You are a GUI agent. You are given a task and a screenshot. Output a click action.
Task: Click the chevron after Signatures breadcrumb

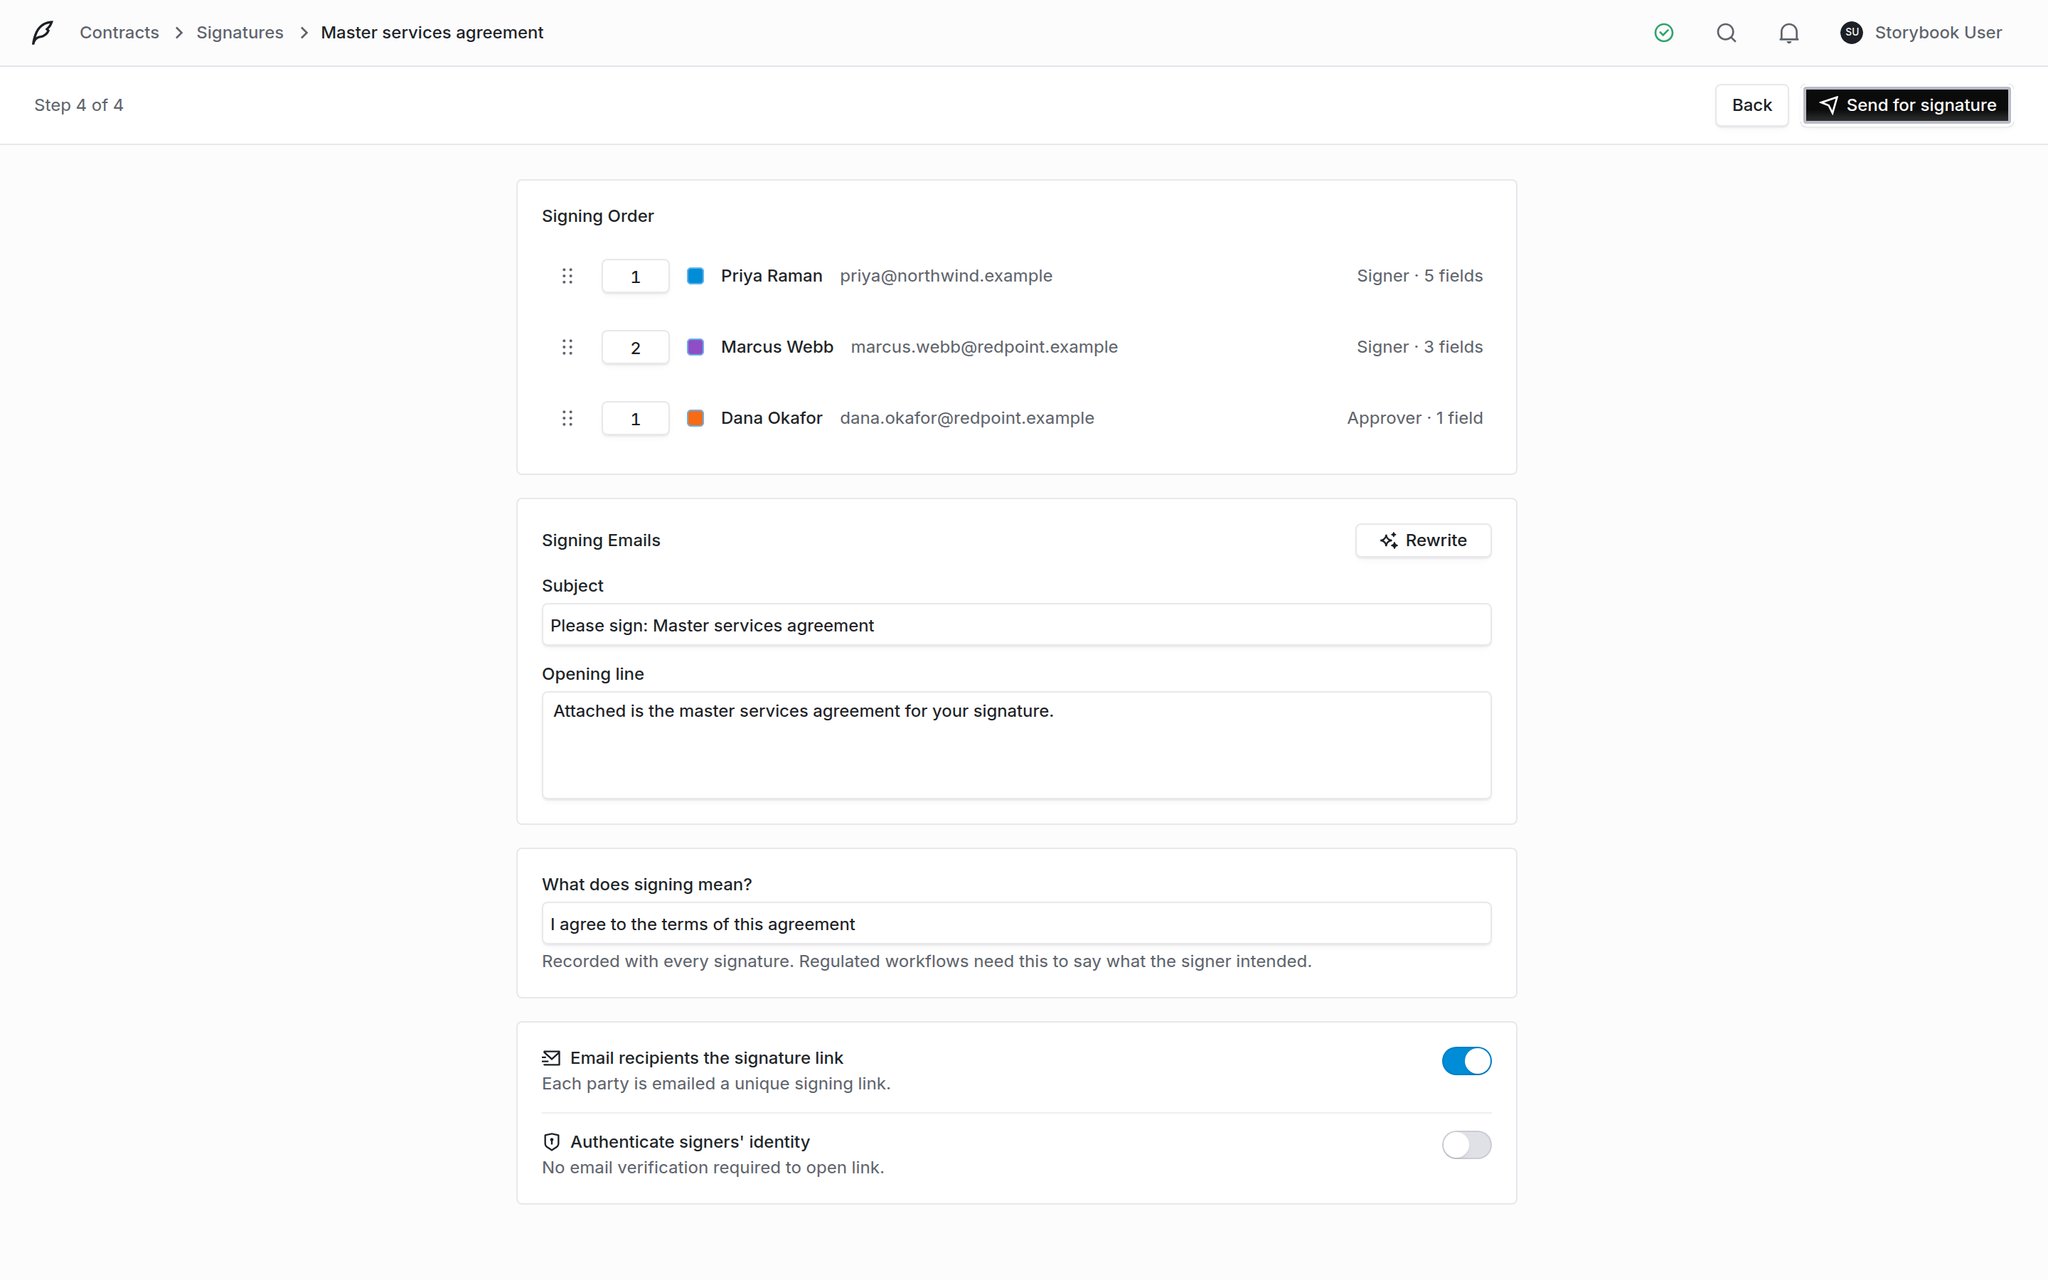(x=303, y=33)
